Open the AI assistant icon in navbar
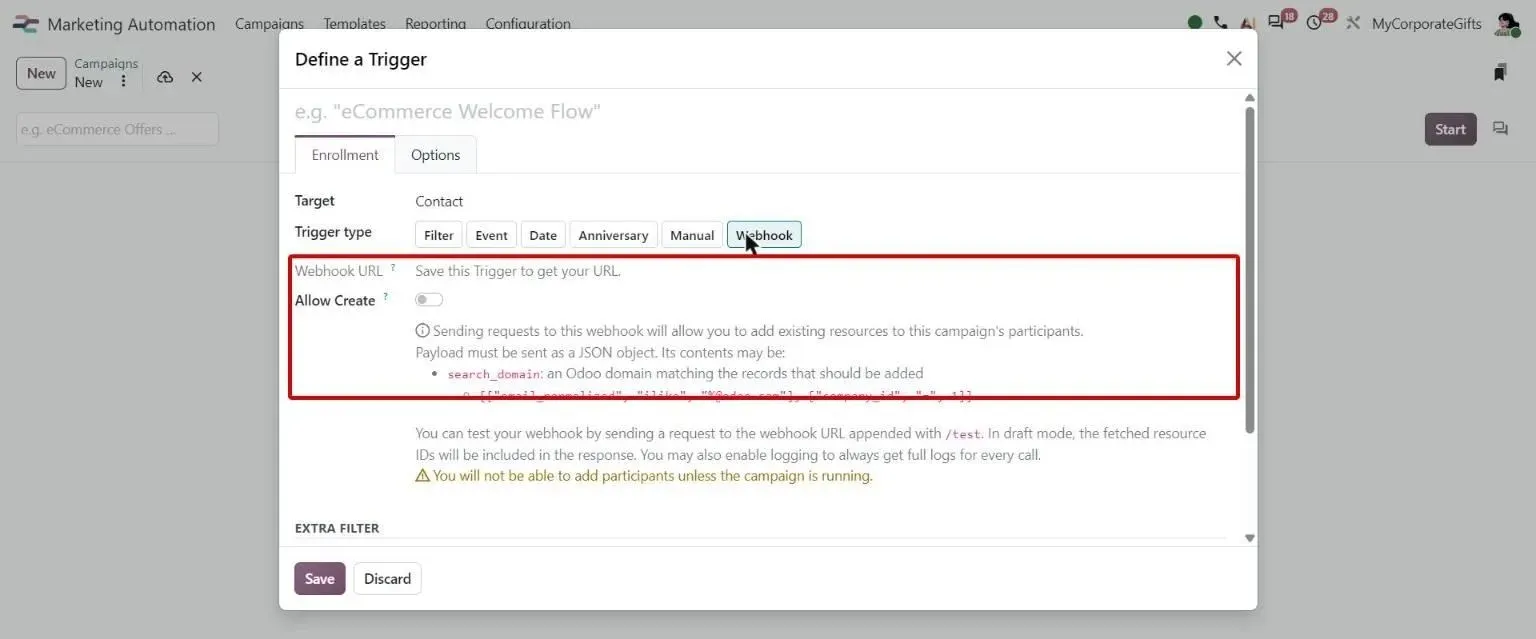Image resolution: width=1536 pixels, height=639 pixels. 1247,23
